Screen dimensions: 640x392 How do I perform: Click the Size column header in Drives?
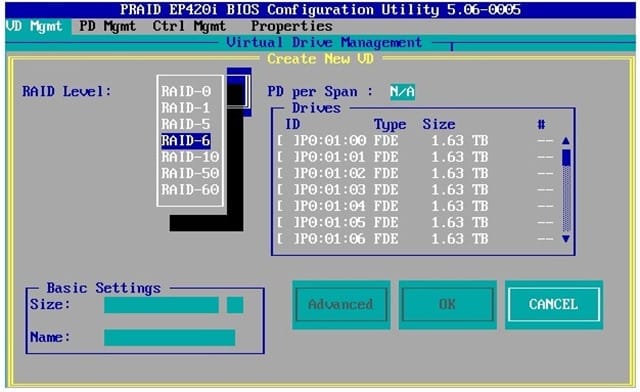(x=439, y=124)
